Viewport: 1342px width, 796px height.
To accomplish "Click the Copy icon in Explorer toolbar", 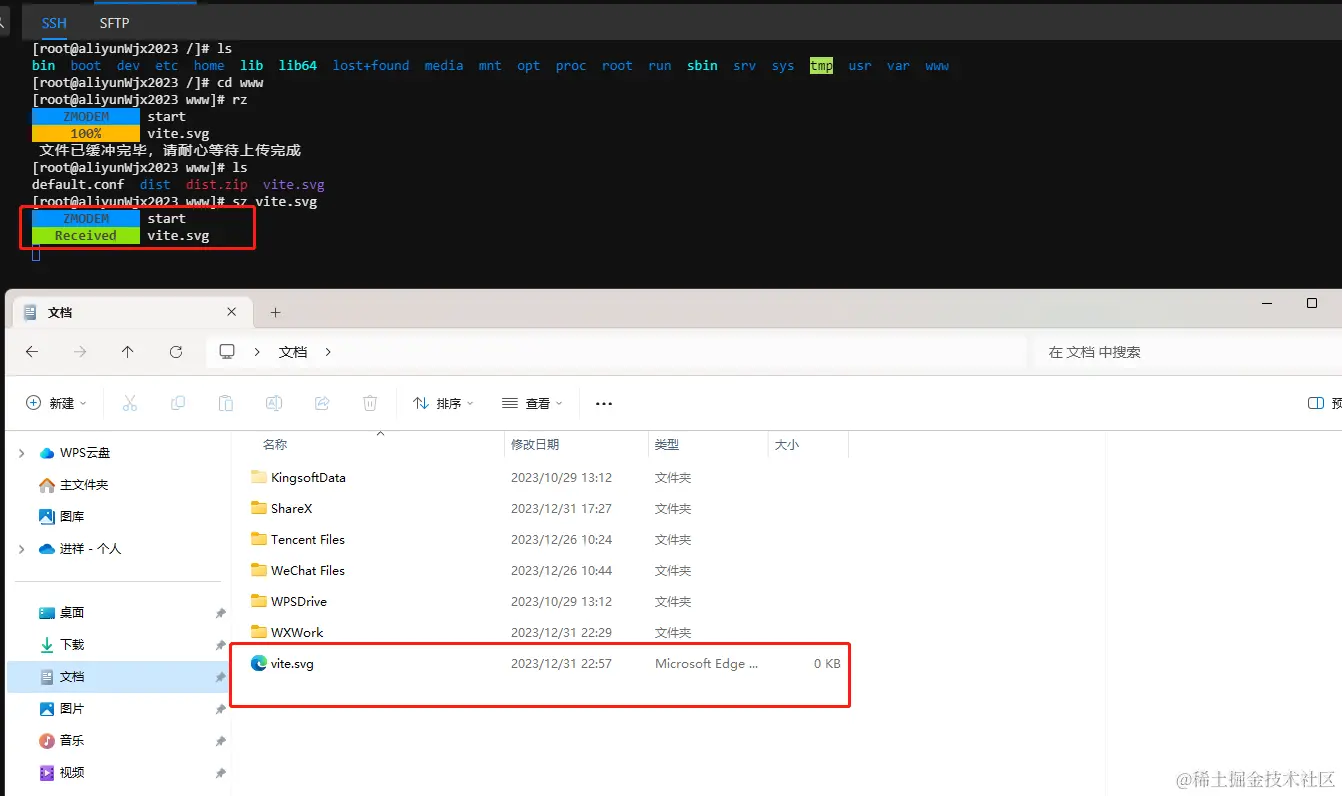I will tap(178, 403).
